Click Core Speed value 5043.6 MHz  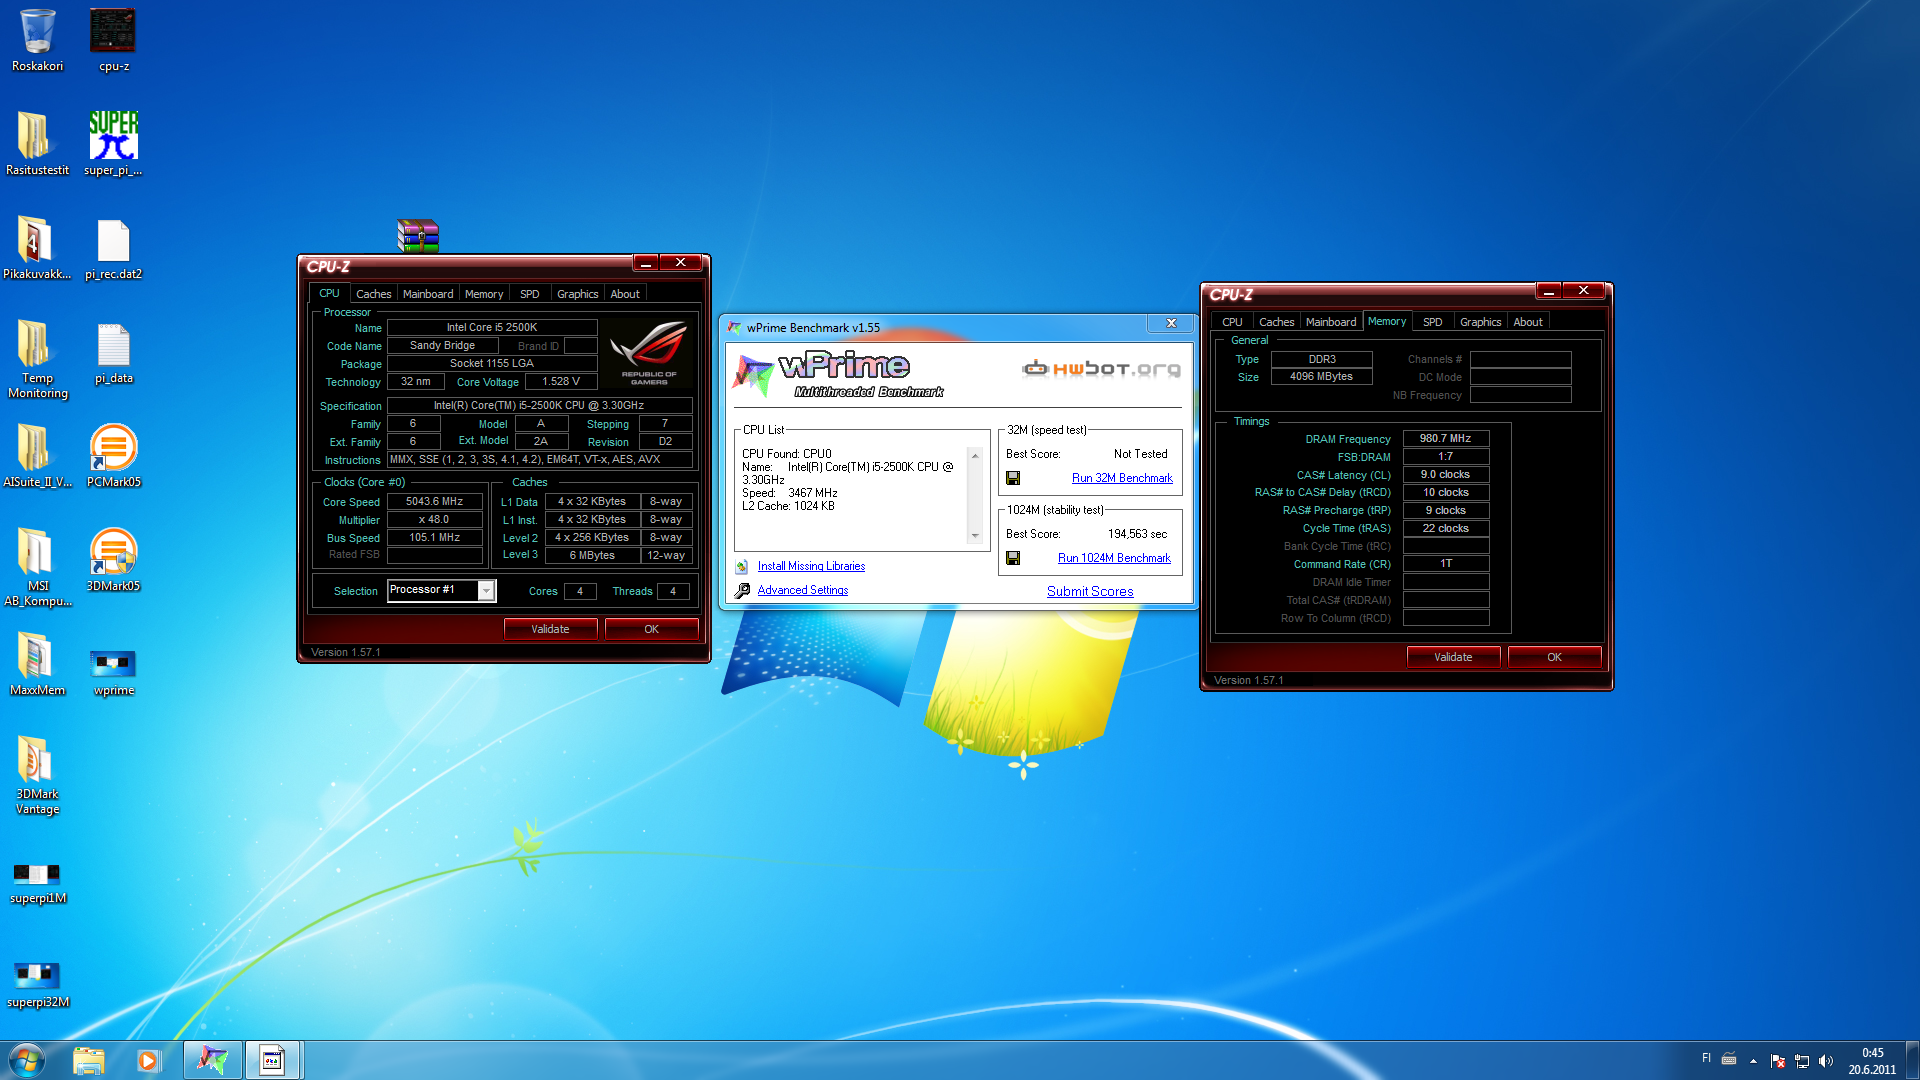(434, 501)
